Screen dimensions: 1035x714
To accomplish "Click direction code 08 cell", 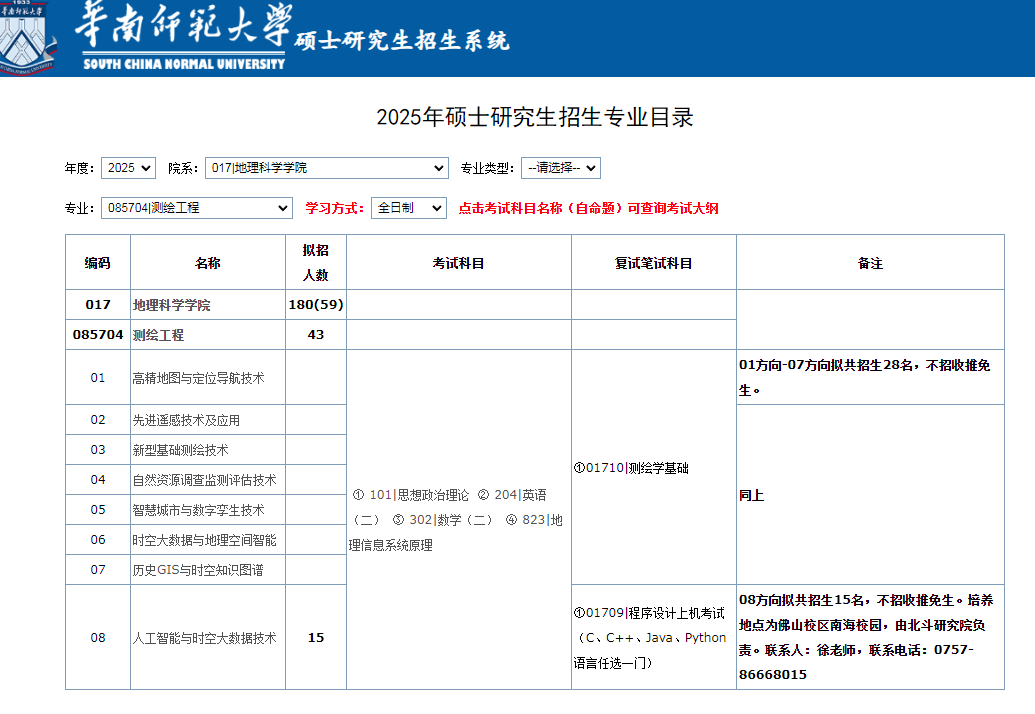I will (x=98, y=637).
